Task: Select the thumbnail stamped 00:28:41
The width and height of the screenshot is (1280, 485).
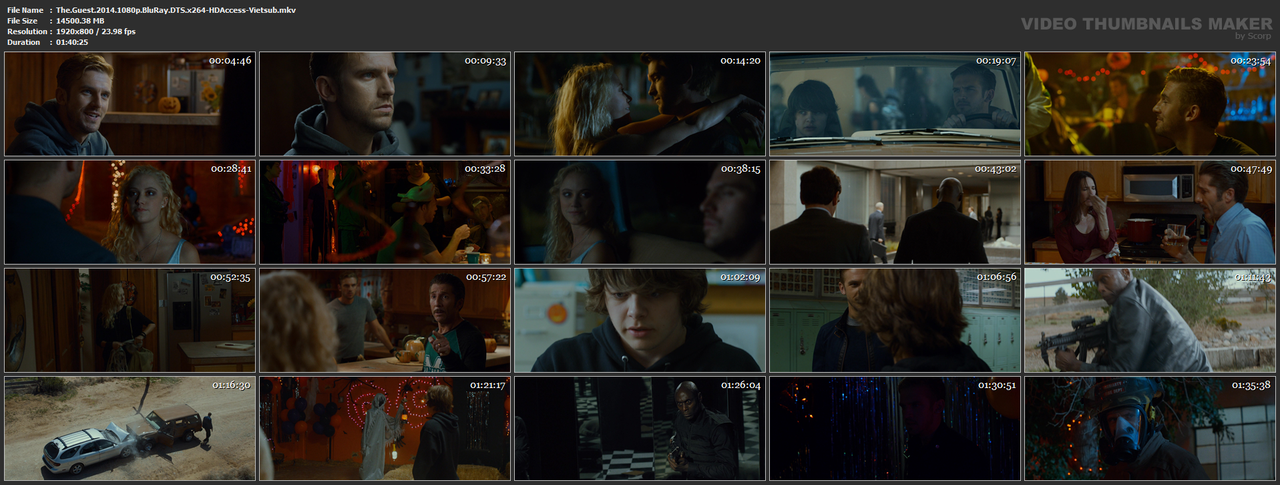Action: (x=130, y=212)
